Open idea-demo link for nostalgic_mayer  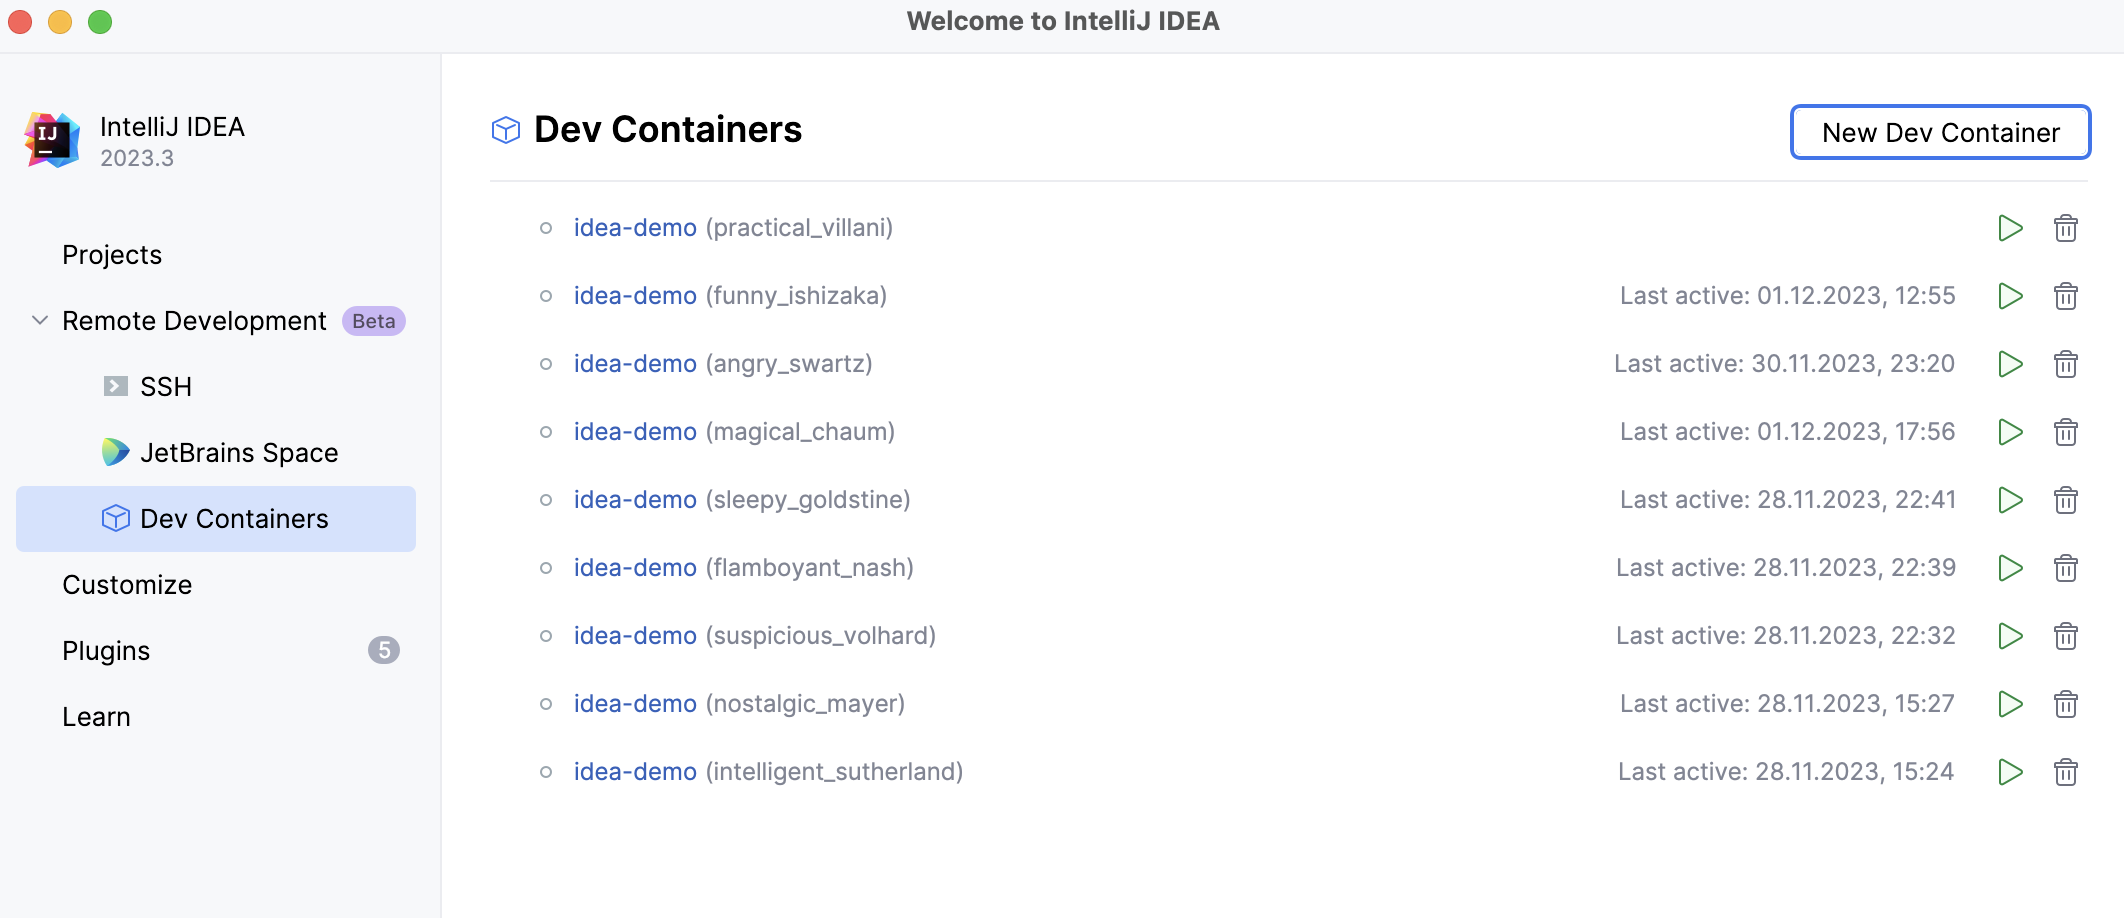click(x=635, y=704)
